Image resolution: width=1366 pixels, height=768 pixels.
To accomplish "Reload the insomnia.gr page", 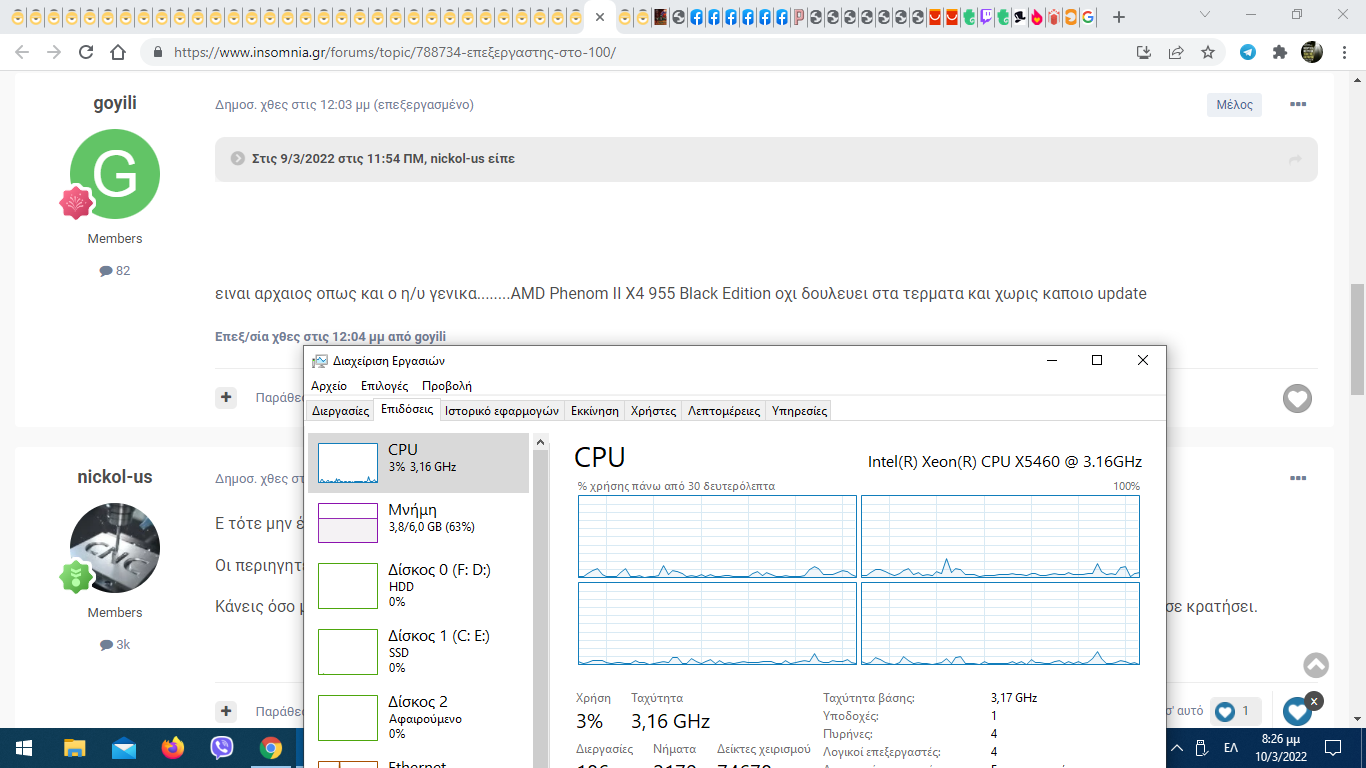I will click(86, 52).
